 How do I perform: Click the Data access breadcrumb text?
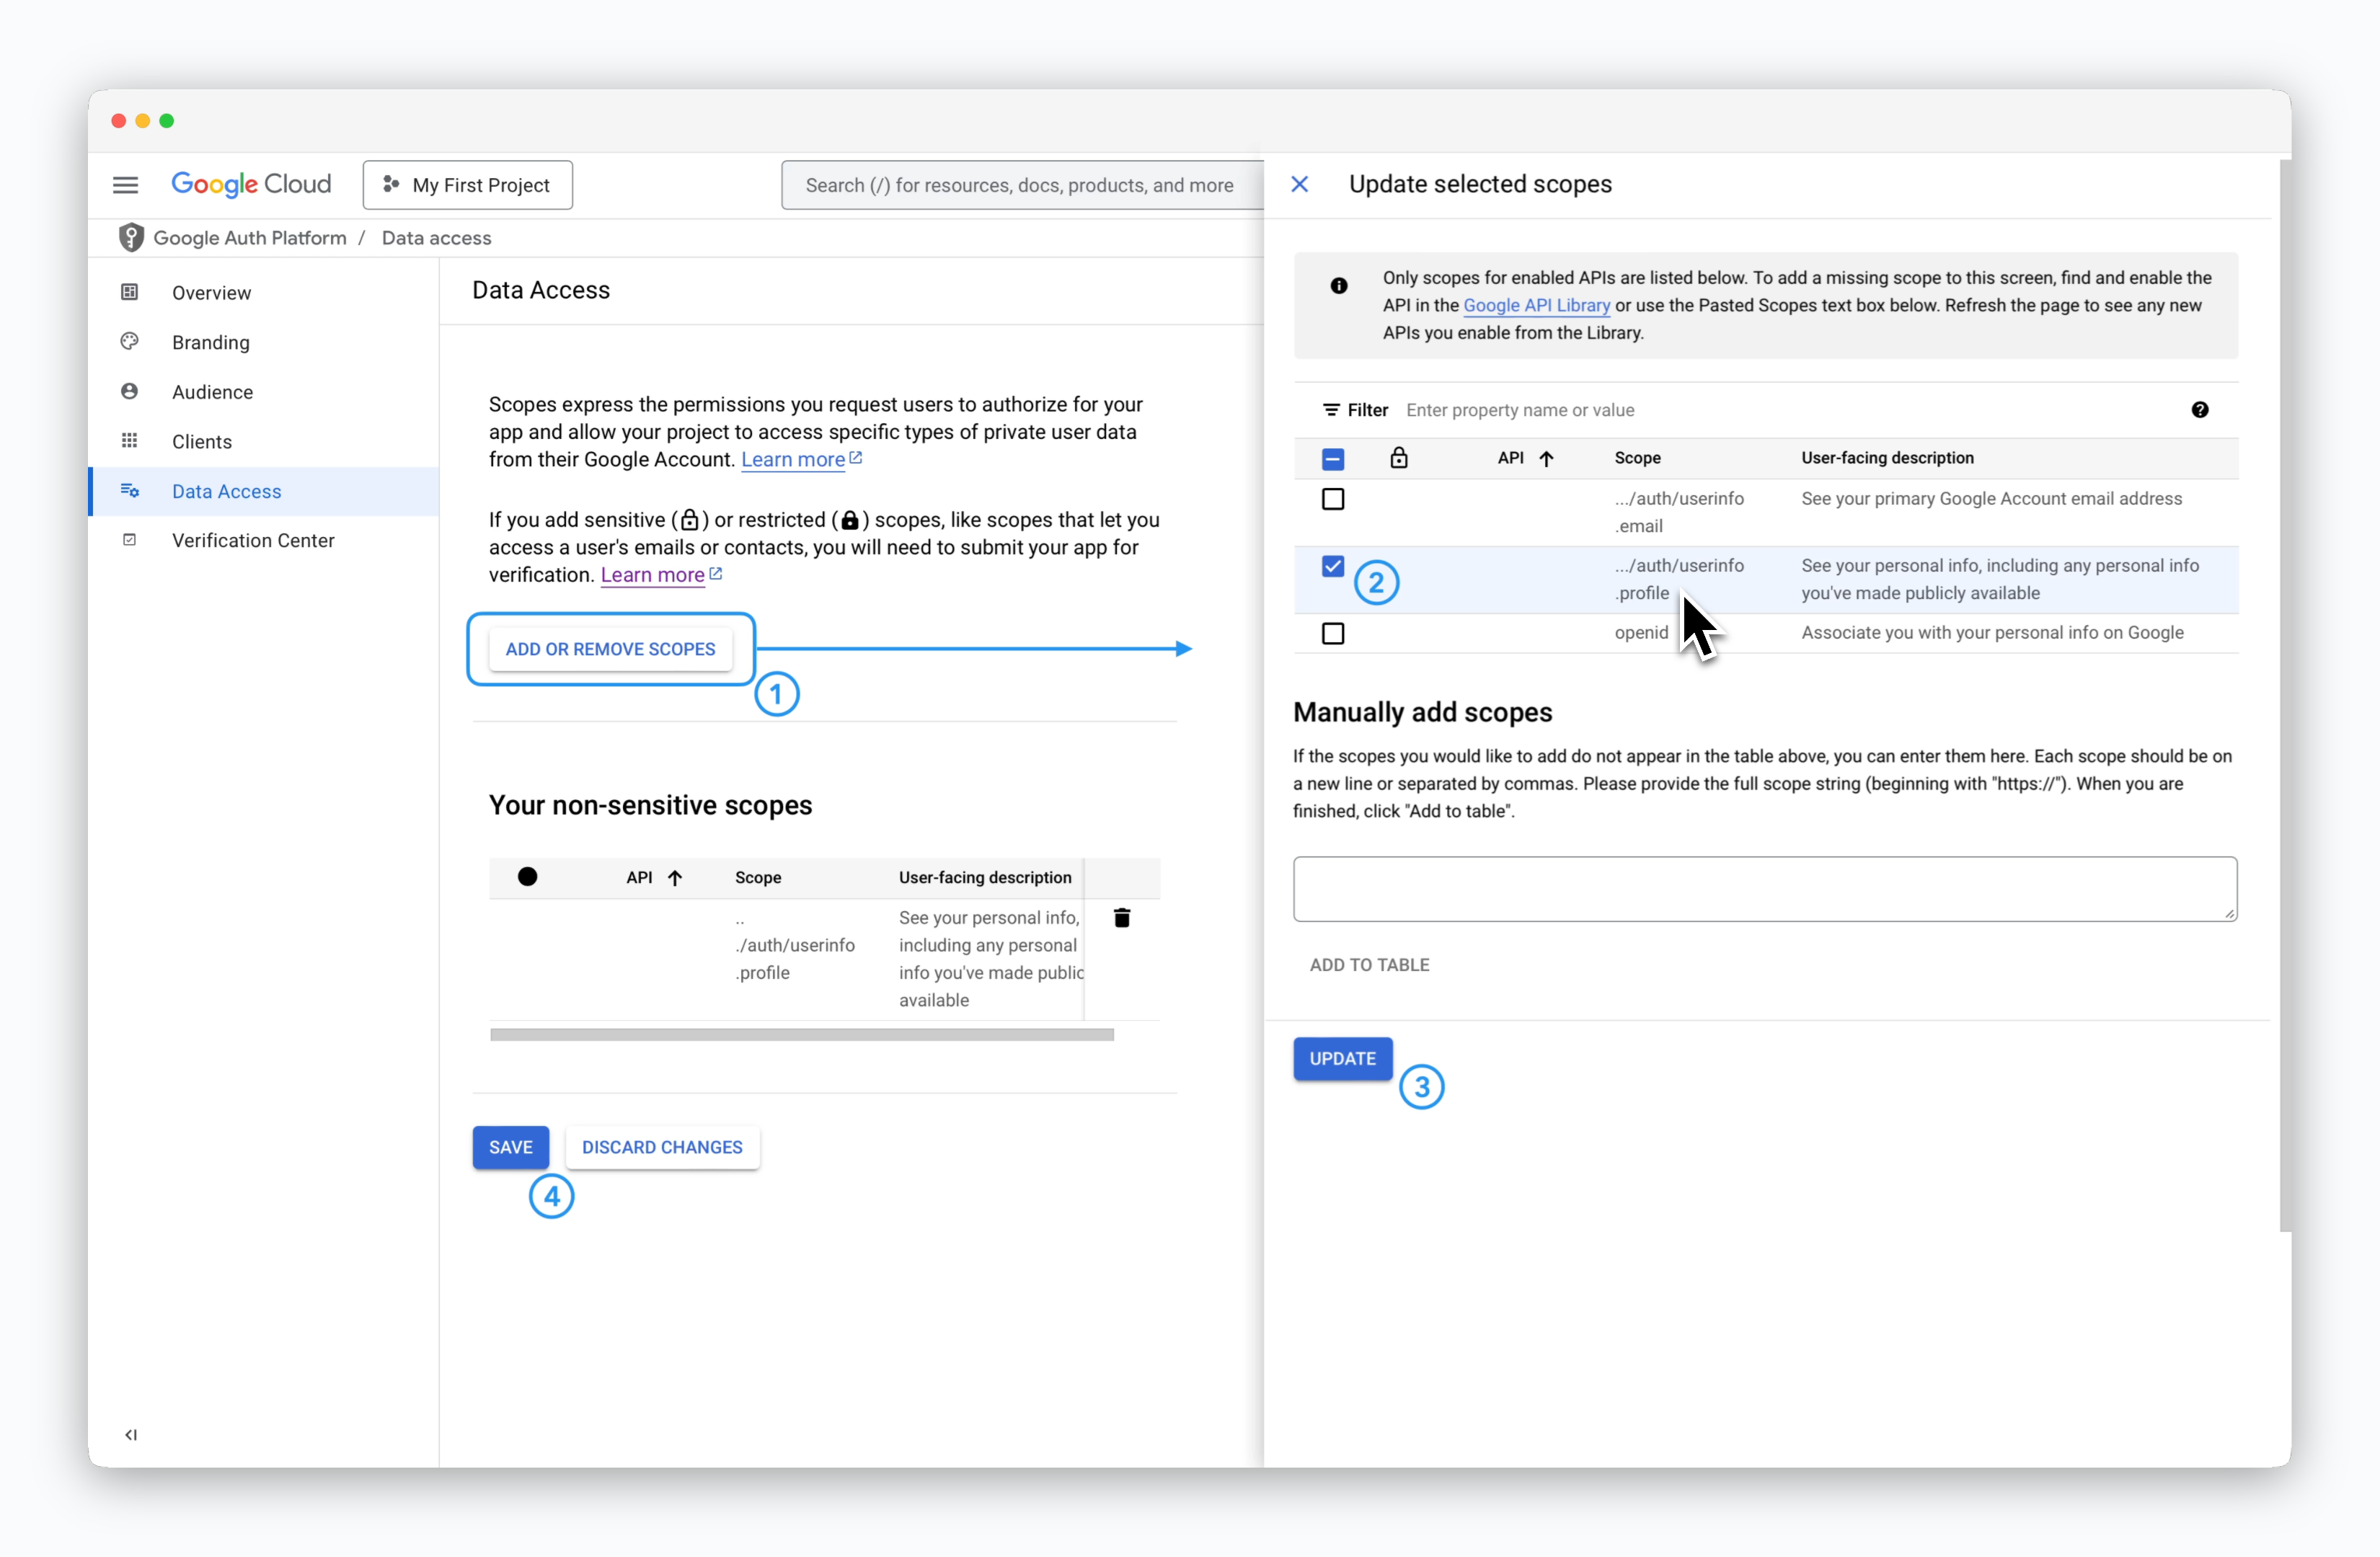pyautogui.click(x=436, y=238)
